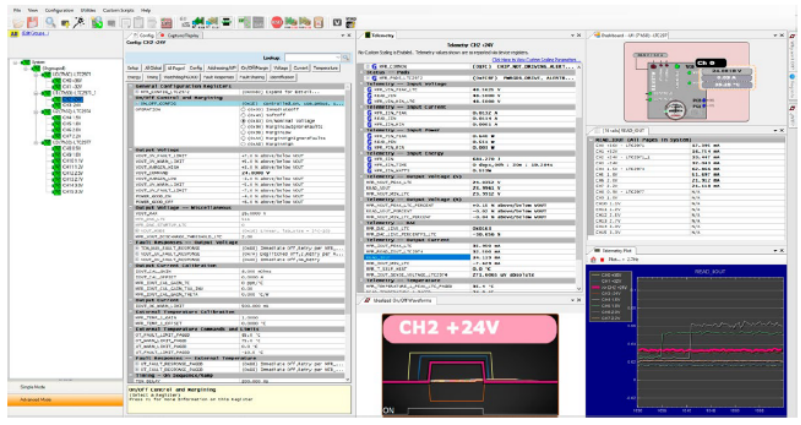Open the Lookup combo box dropdown
The width and height of the screenshot is (801, 425).
[338, 58]
